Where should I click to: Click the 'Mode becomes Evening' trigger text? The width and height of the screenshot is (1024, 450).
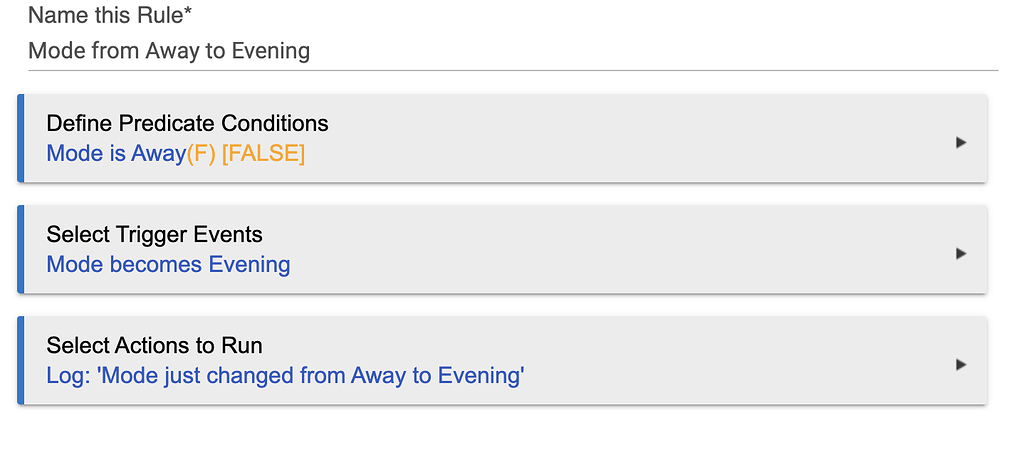click(x=168, y=265)
